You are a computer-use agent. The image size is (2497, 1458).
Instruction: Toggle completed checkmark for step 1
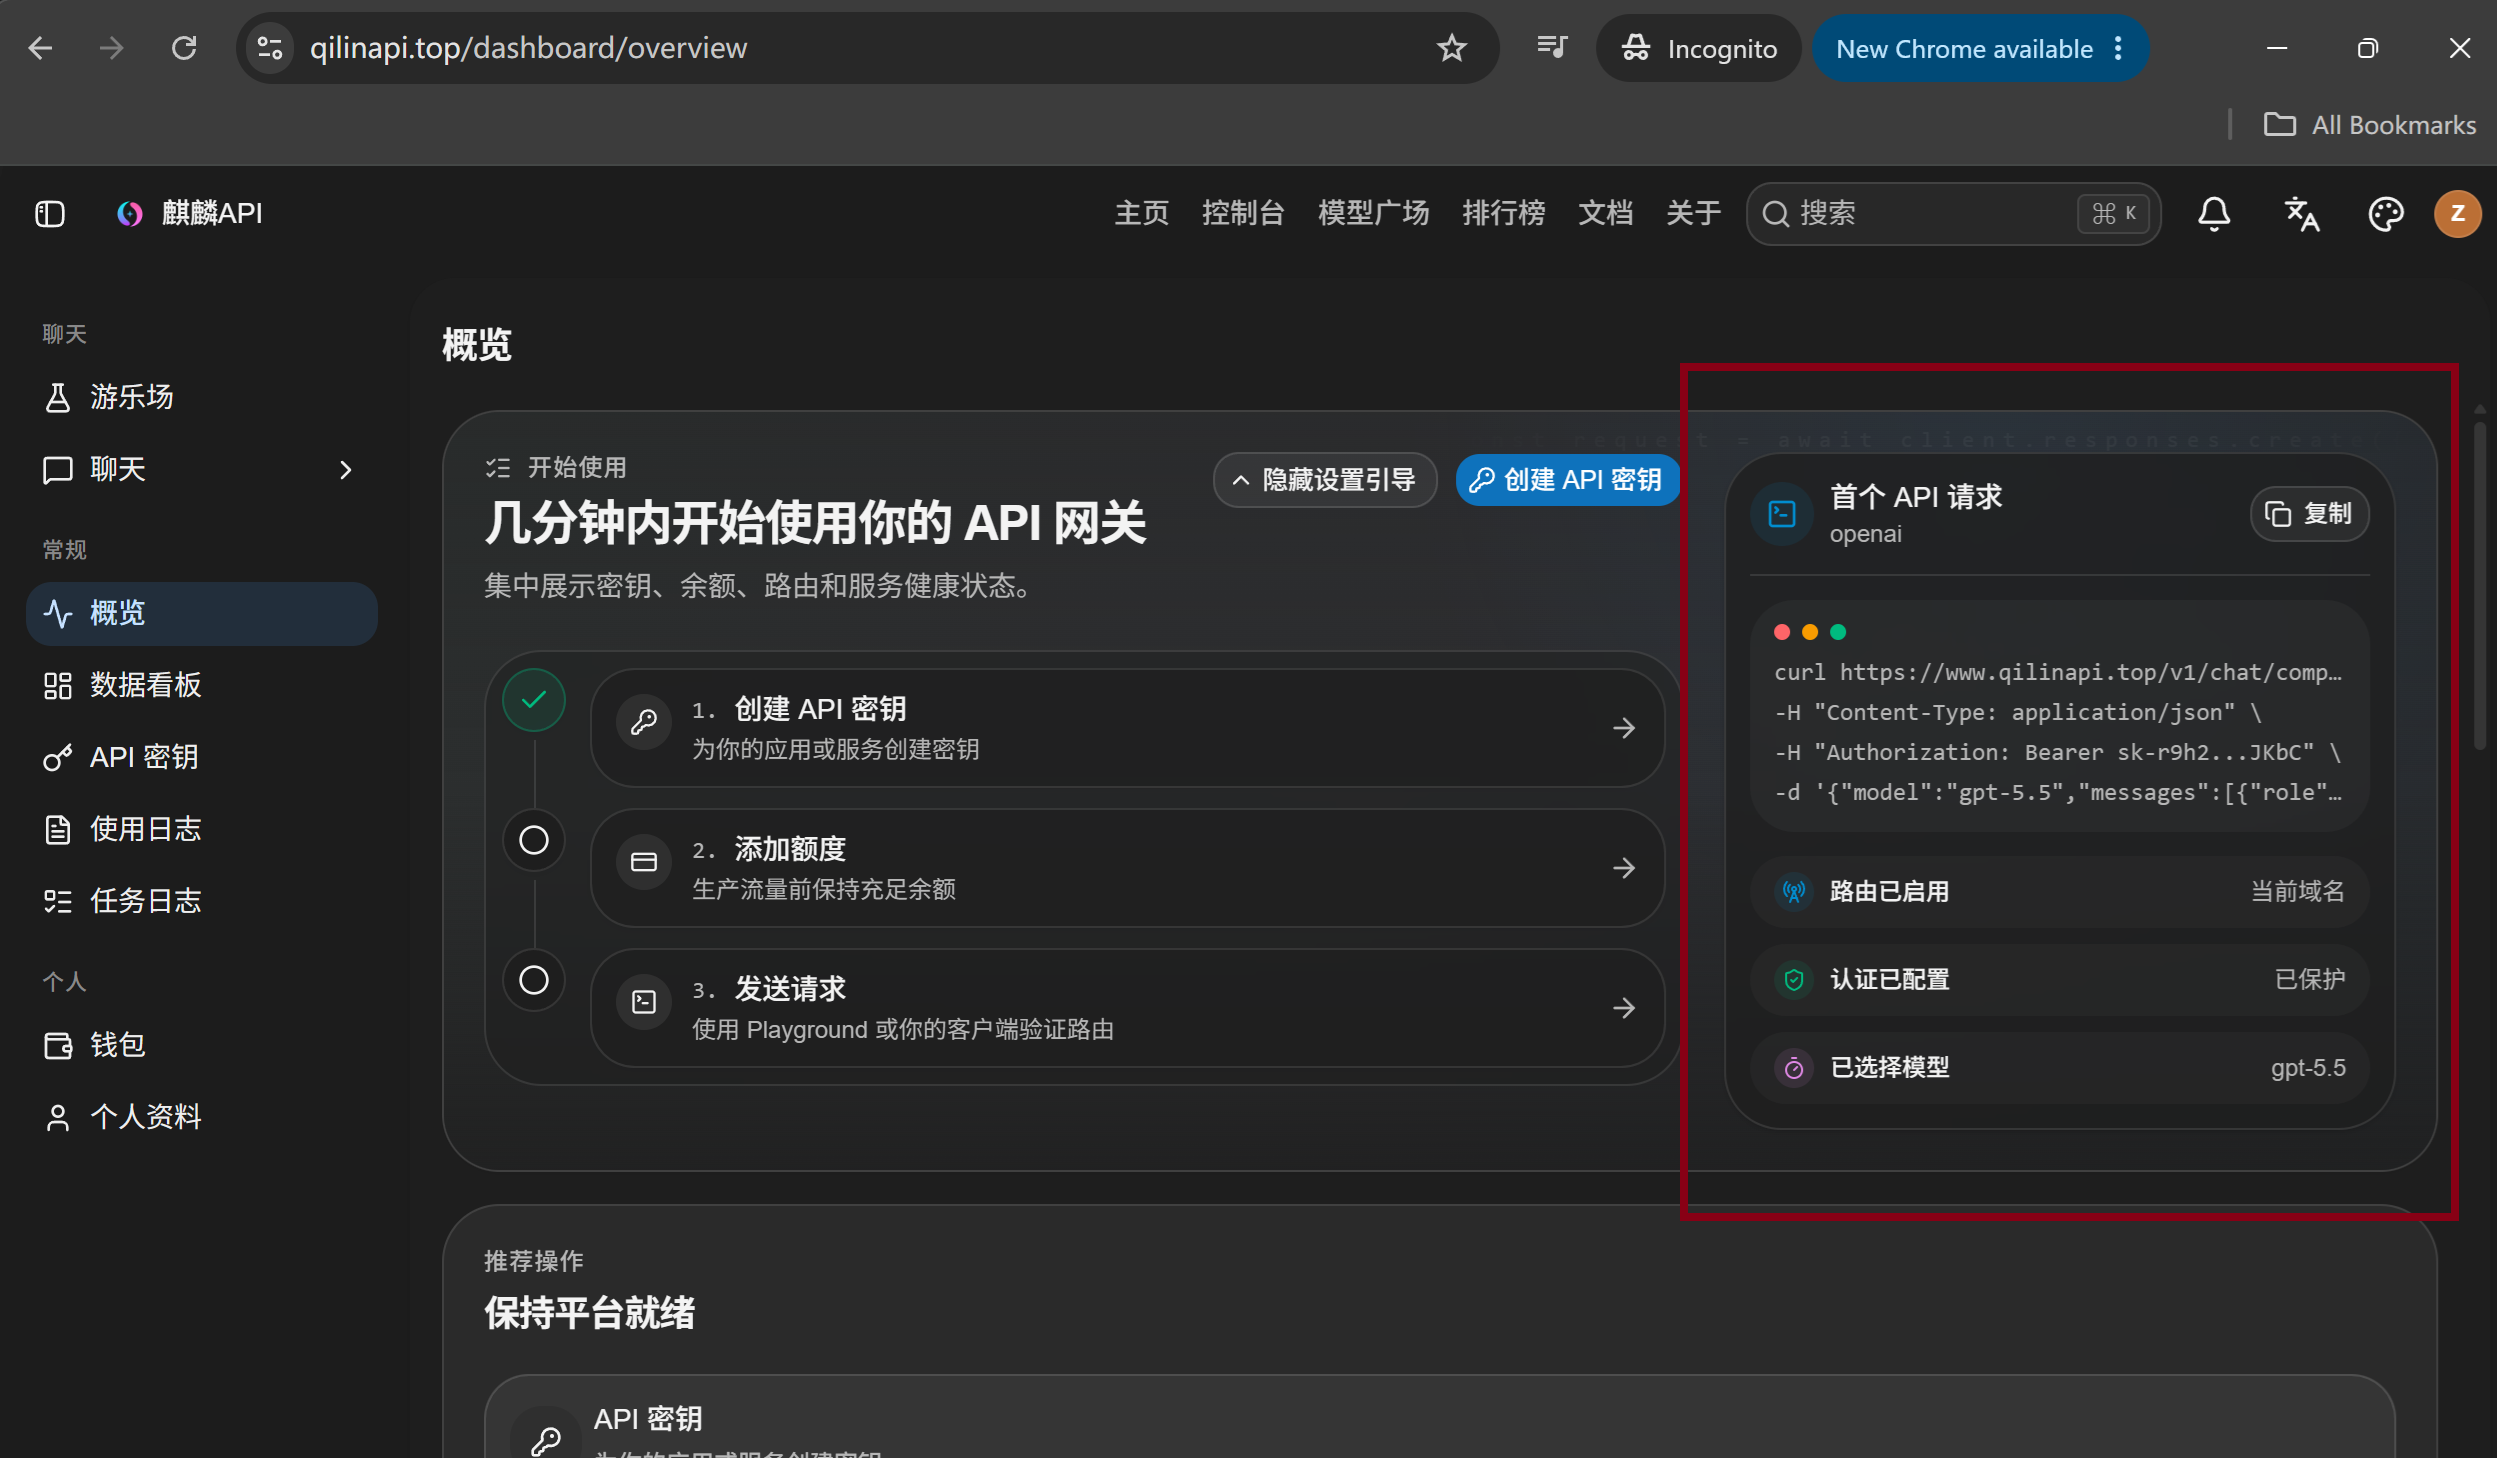[534, 699]
